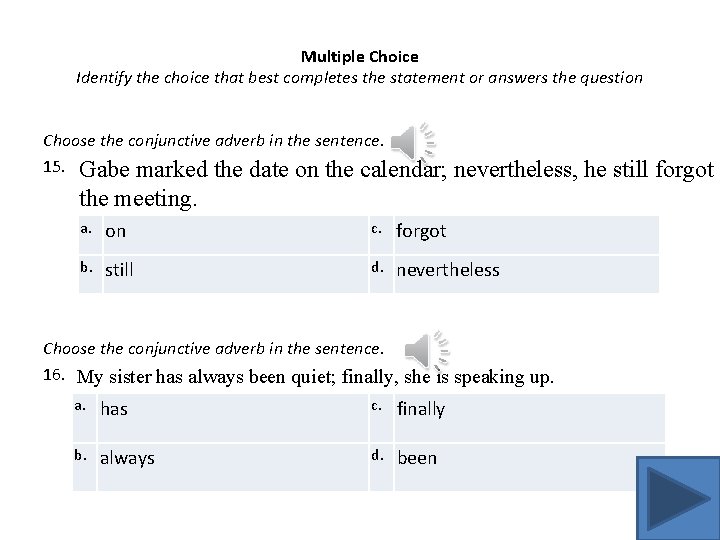Screen dimensions: 720x540
Task: Click the 'Identify the choice' subtitle text
Action: tap(360, 77)
